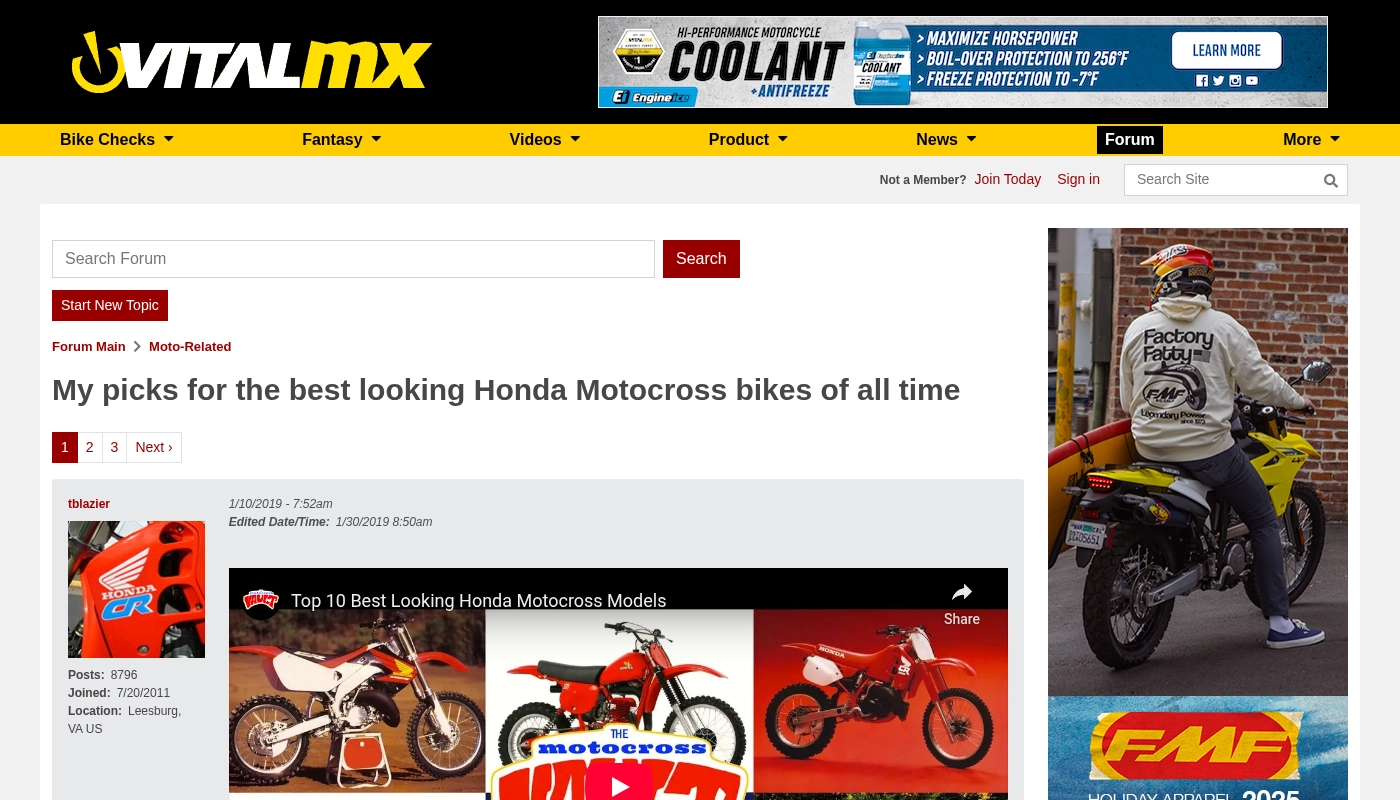Open tblazier's Honda CR avatar image
The image size is (1400, 800).
[136, 589]
